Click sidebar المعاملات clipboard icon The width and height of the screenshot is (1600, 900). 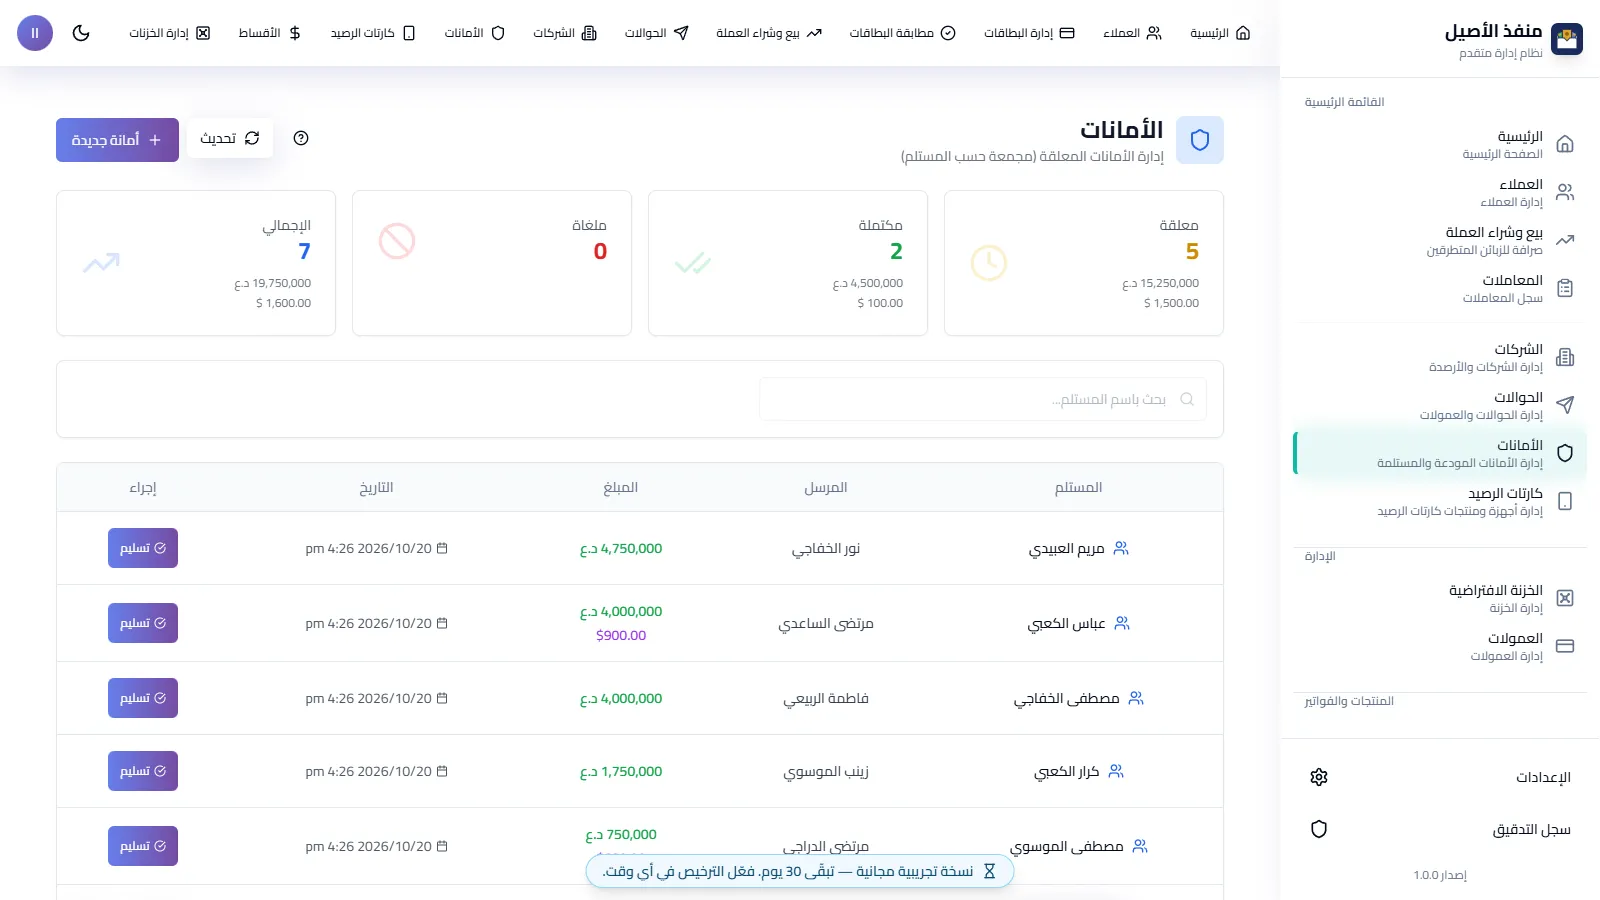tap(1565, 288)
